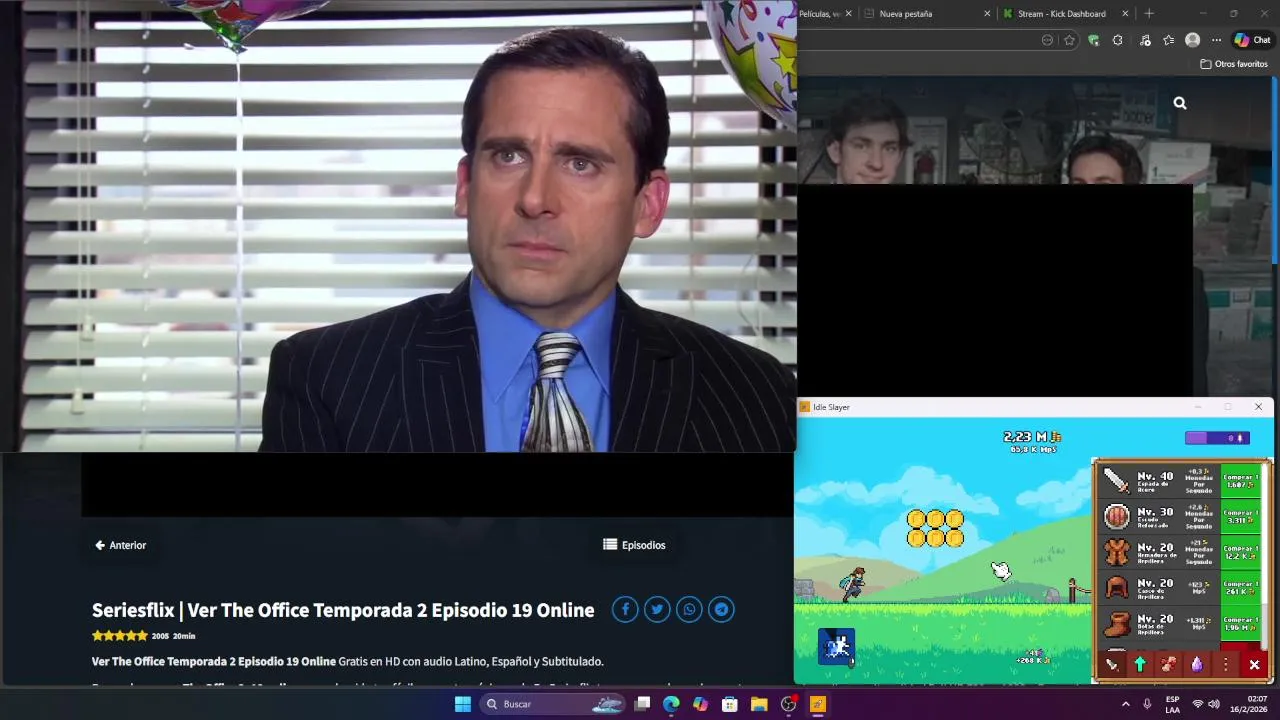Click the reinforced shield item icon

(1116, 516)
